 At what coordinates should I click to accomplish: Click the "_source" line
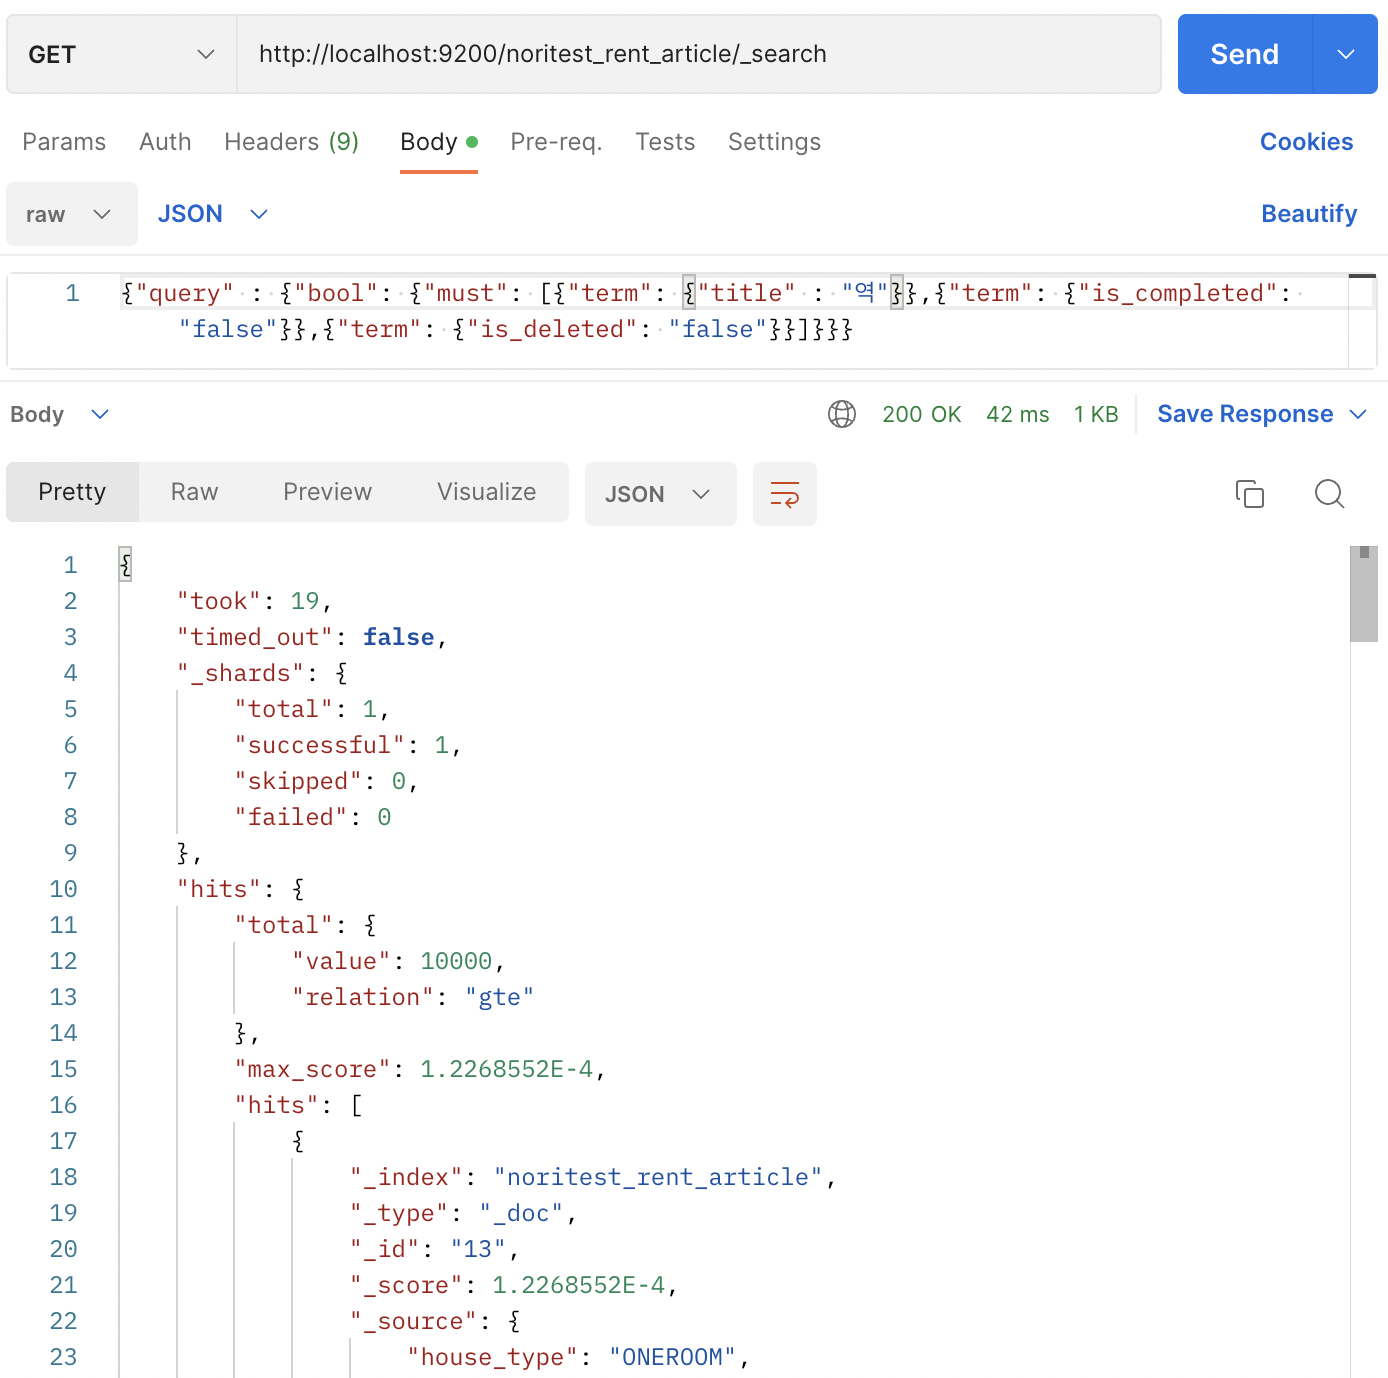435,1321
